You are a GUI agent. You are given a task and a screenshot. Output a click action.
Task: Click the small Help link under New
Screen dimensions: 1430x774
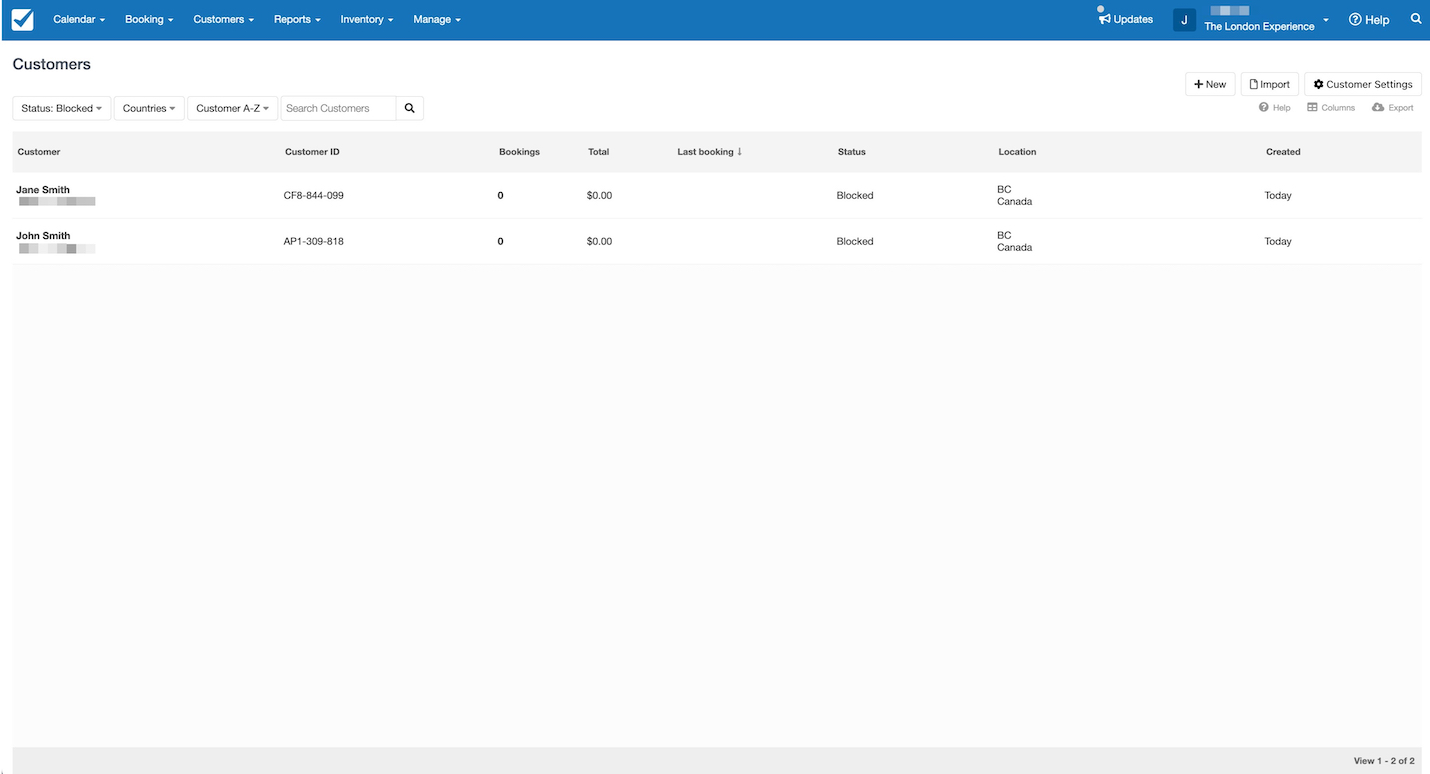(x=1275, y=108)
